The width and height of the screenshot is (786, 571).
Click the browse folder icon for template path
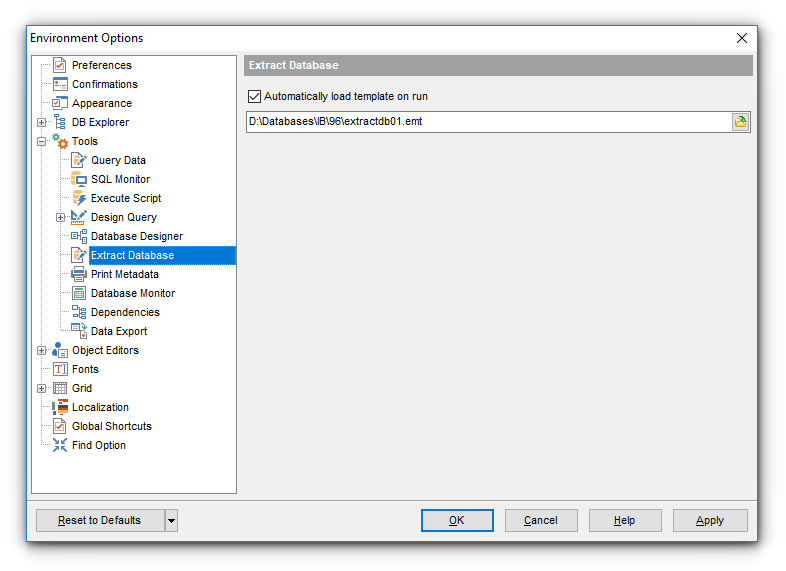(x=740, y=122)
